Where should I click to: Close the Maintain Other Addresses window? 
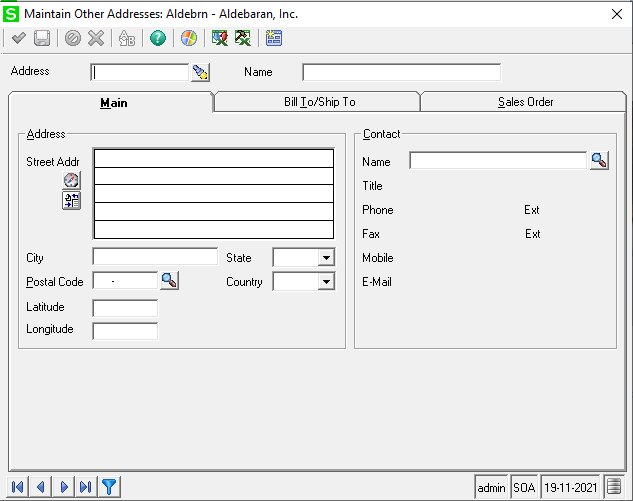617,14
